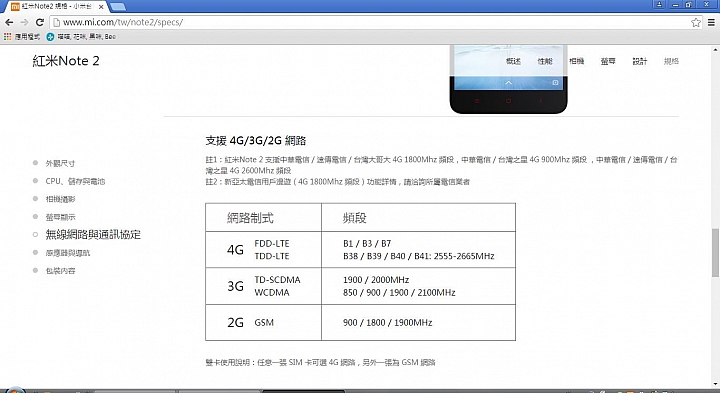Image resolution: width=720 pixels, height=393 pixels.
Task: Open the 設計 navigation item
Action: click(640, 61)
